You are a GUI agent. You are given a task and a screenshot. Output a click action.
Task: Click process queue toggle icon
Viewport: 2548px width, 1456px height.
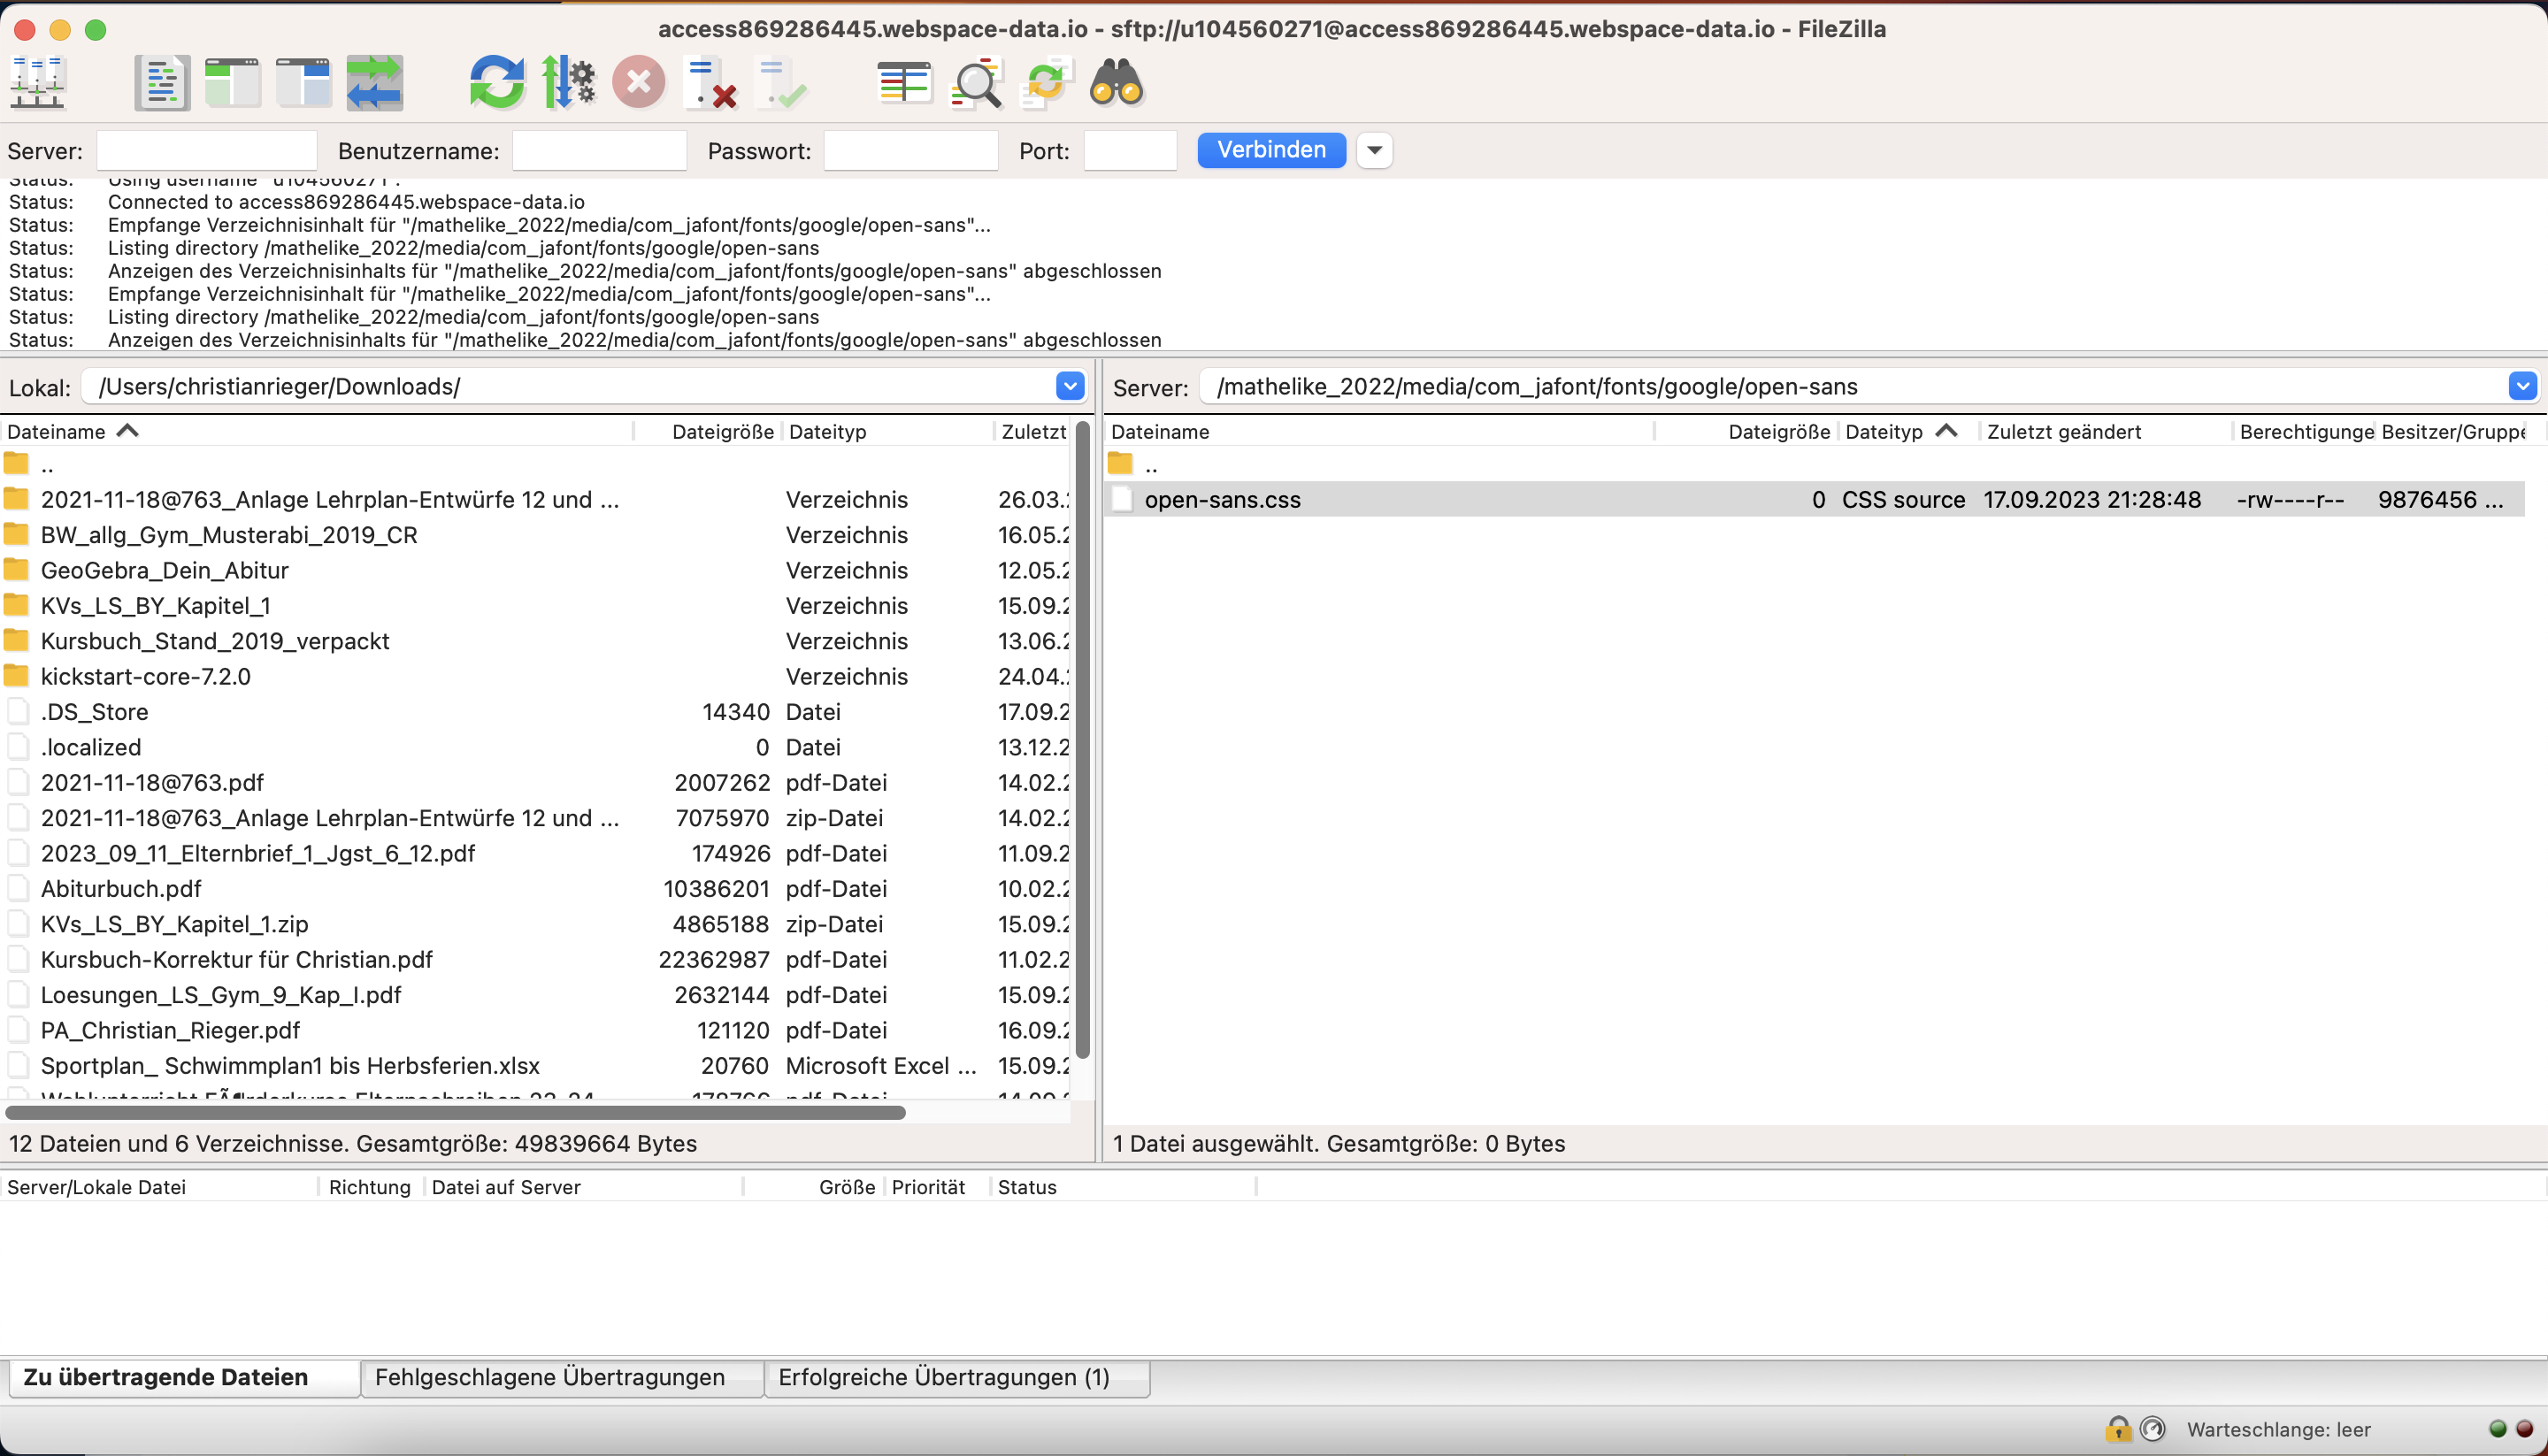[568, 83]
